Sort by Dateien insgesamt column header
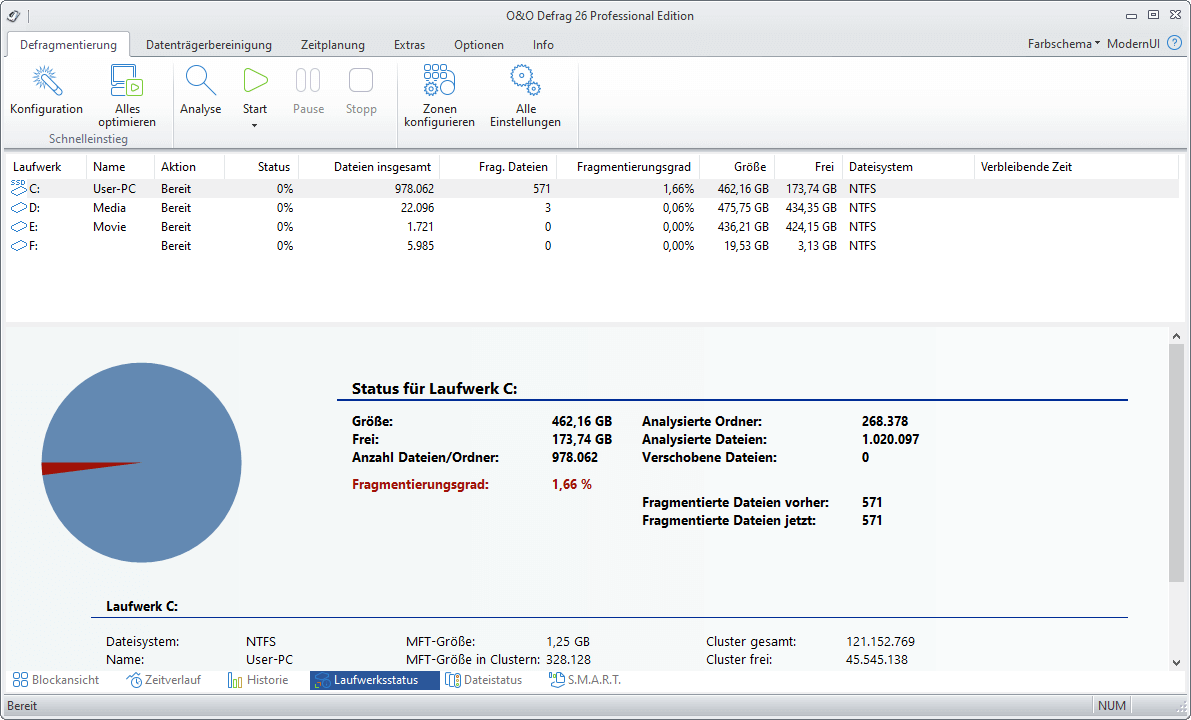 (x=369, y=166)
